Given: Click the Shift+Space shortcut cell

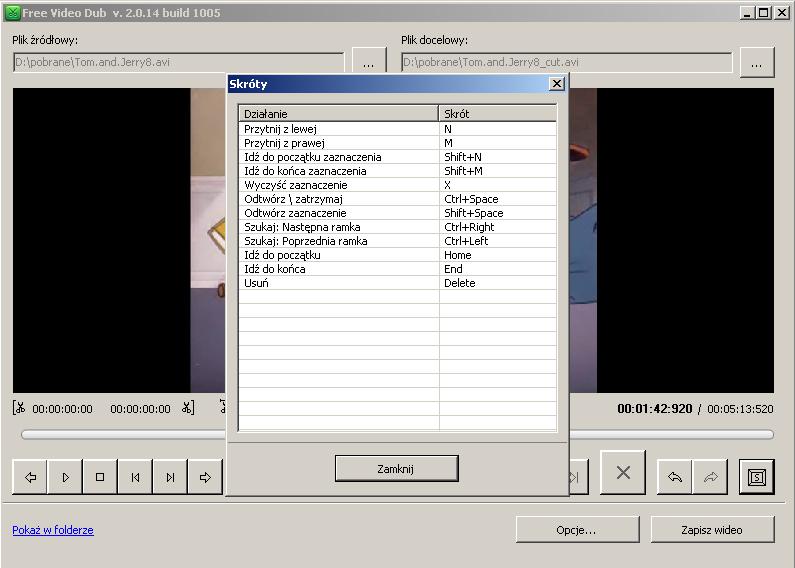Looking at the screenshot, I should click(498, 213).
